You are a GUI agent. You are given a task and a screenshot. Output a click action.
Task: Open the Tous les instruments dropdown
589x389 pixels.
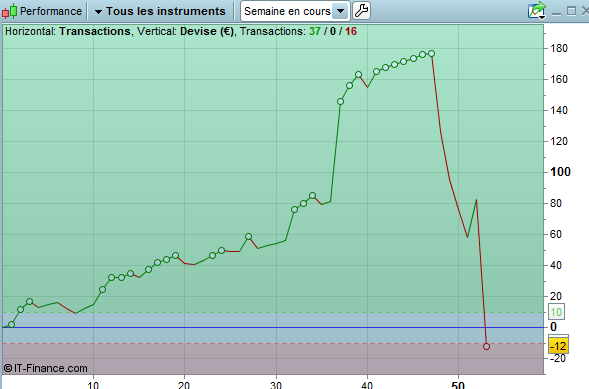click(160, 11)
